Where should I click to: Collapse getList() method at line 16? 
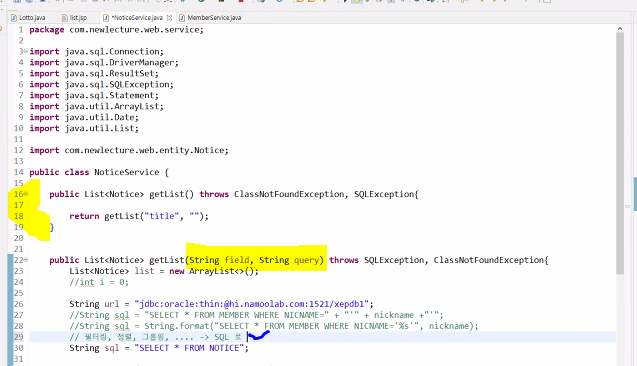pyautogui.click(x=26, y=194)
